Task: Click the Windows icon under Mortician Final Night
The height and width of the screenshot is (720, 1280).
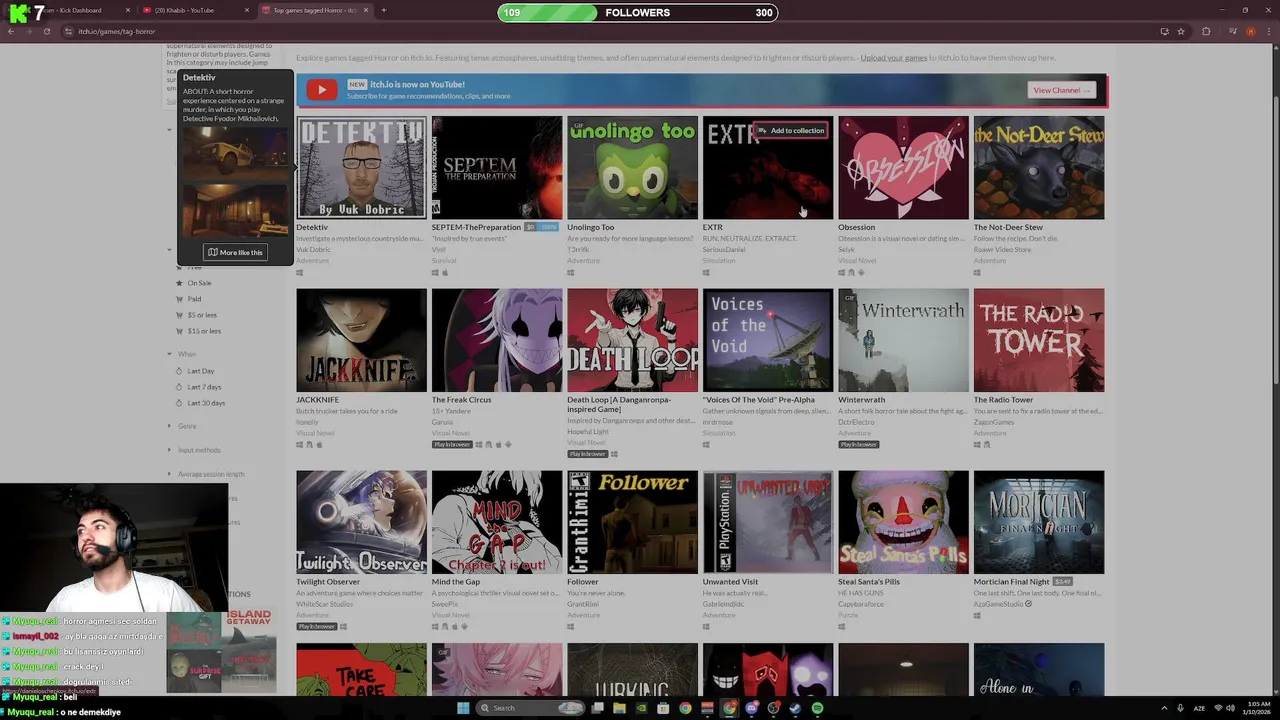Action: 977,616
